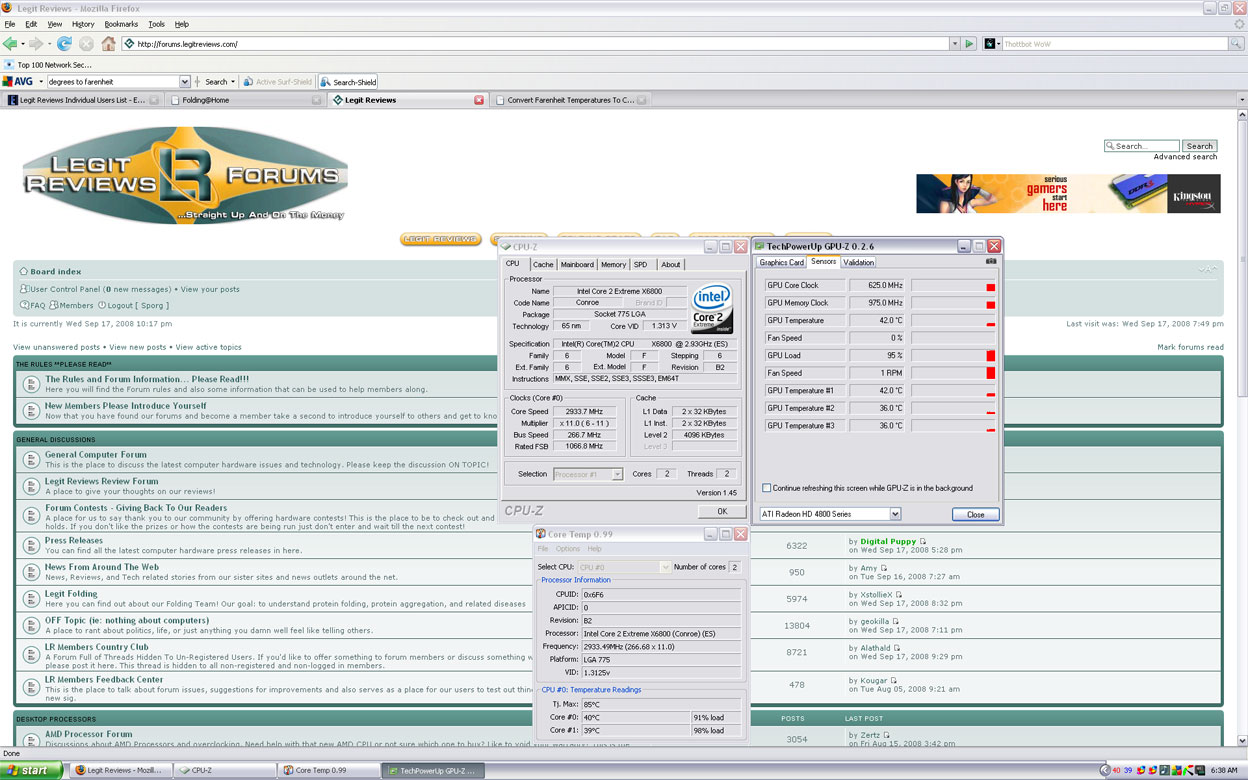Click the Mark forums read link
The height and width of the screenshot is (780, 1248).
(1190, 347)
